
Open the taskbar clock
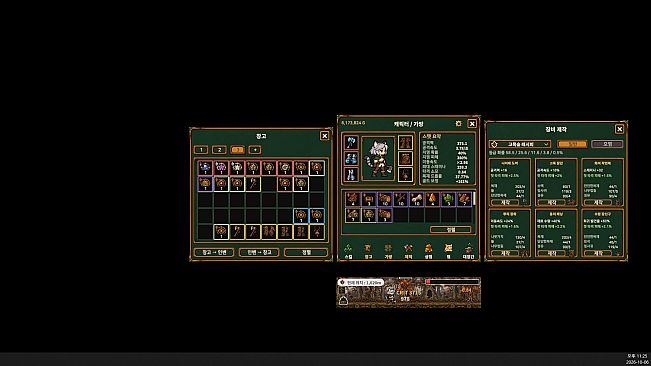(637, 359)
